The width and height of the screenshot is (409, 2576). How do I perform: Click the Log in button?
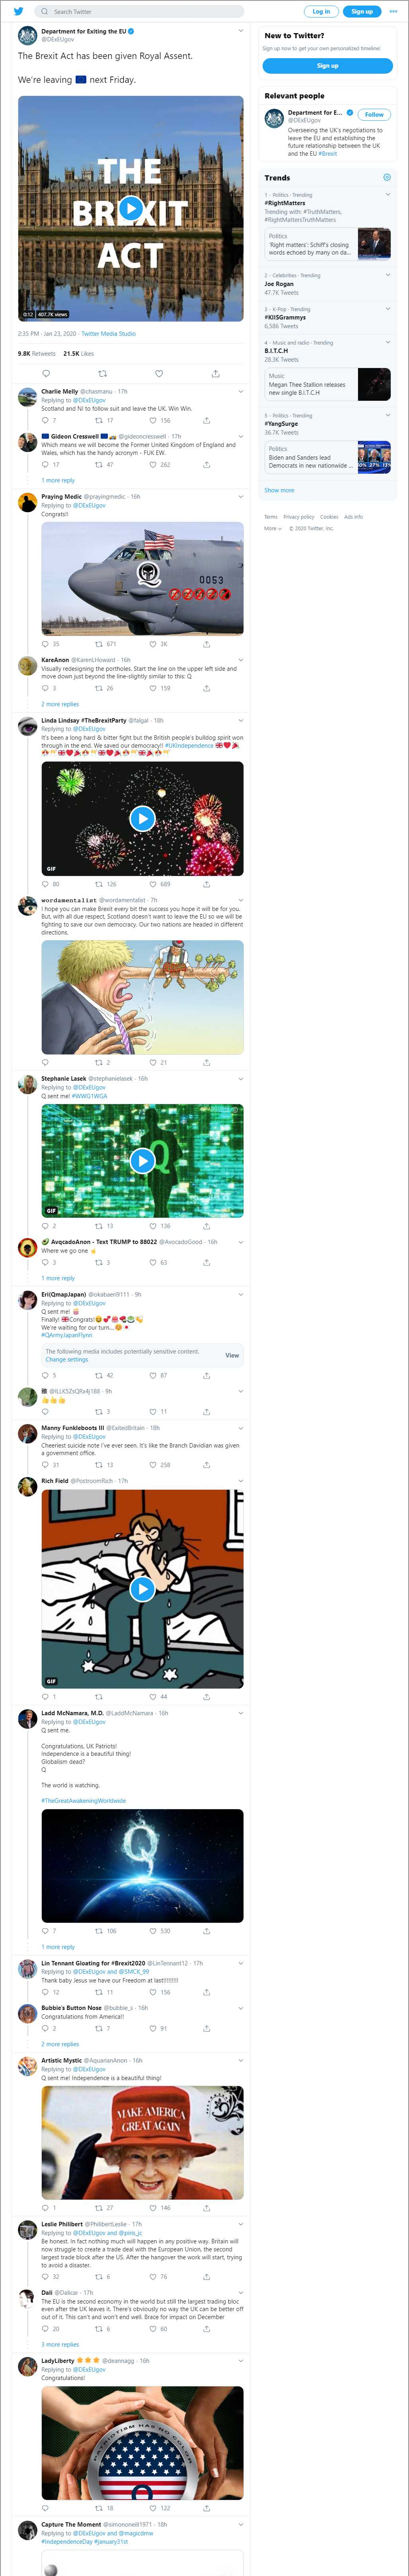coord(321,11)
